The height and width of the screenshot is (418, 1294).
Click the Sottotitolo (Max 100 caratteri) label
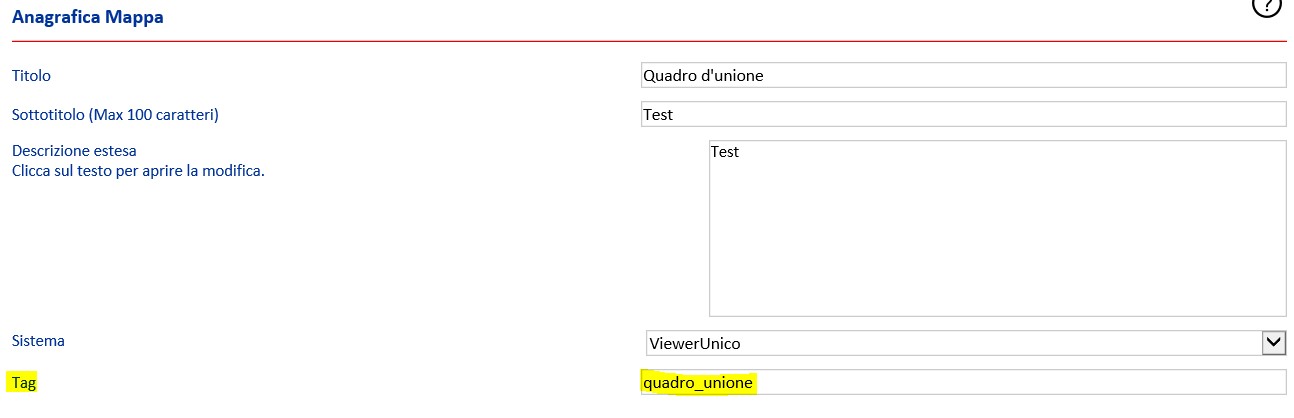115,114
